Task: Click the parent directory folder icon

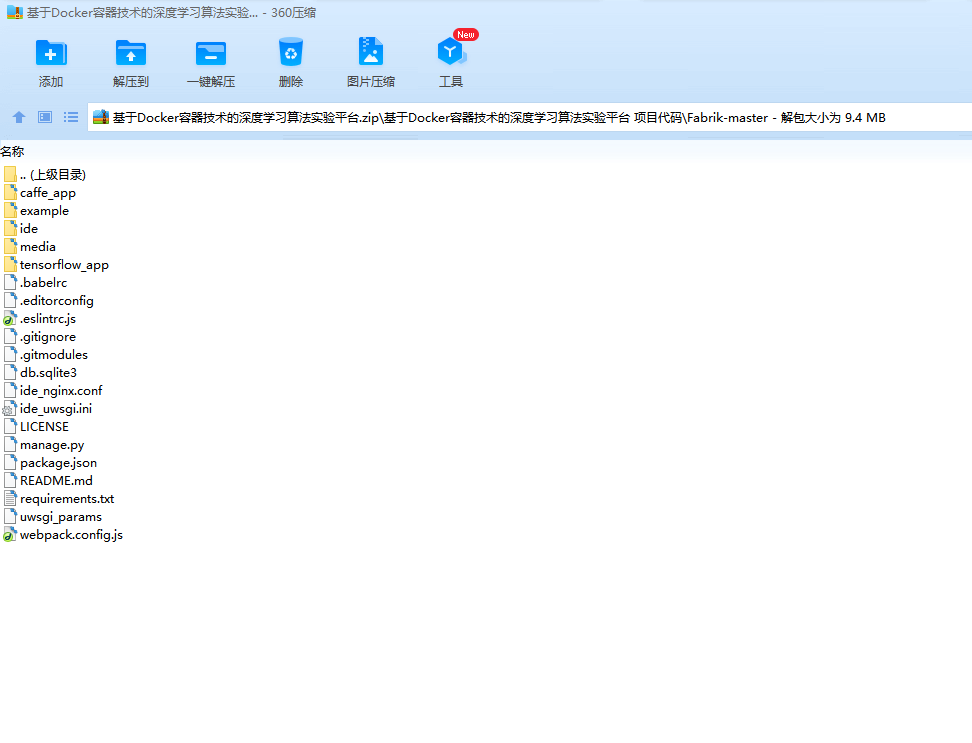Action: point(10,174)
